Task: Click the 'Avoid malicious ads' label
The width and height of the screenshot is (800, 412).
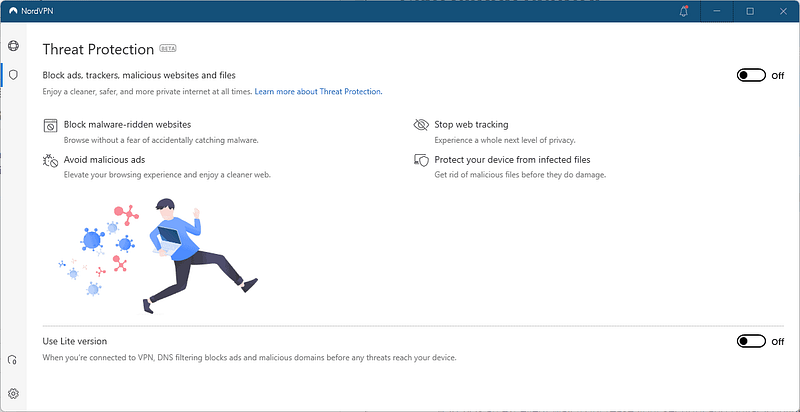Action: point(105,160)
